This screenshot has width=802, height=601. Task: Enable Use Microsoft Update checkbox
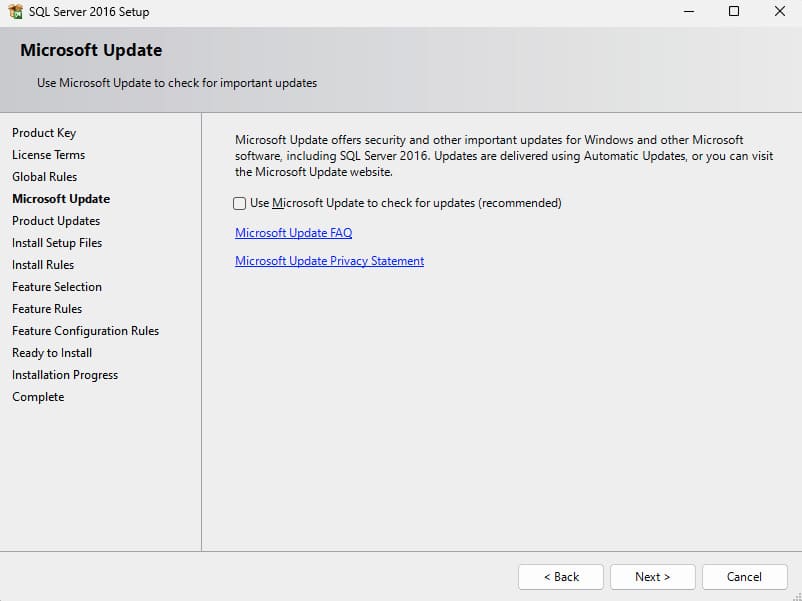pyautogui.click(x=240, y=203)
